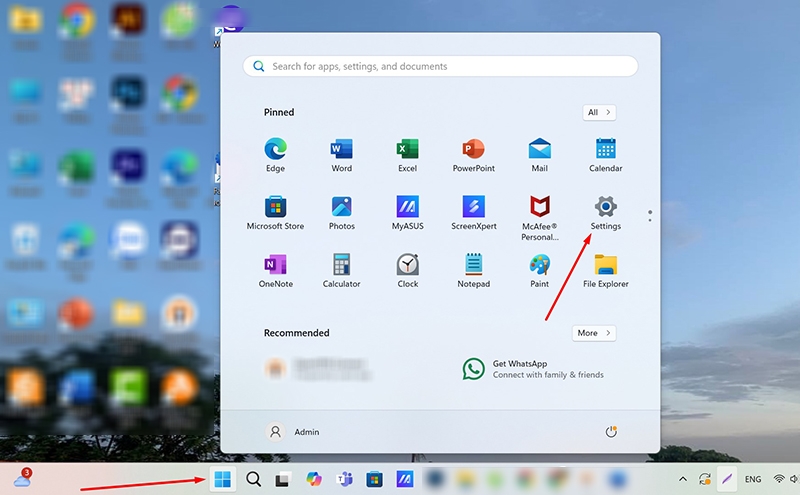Switch the ENG input language indicator
The image size is (800, 495).
(753, 479)
